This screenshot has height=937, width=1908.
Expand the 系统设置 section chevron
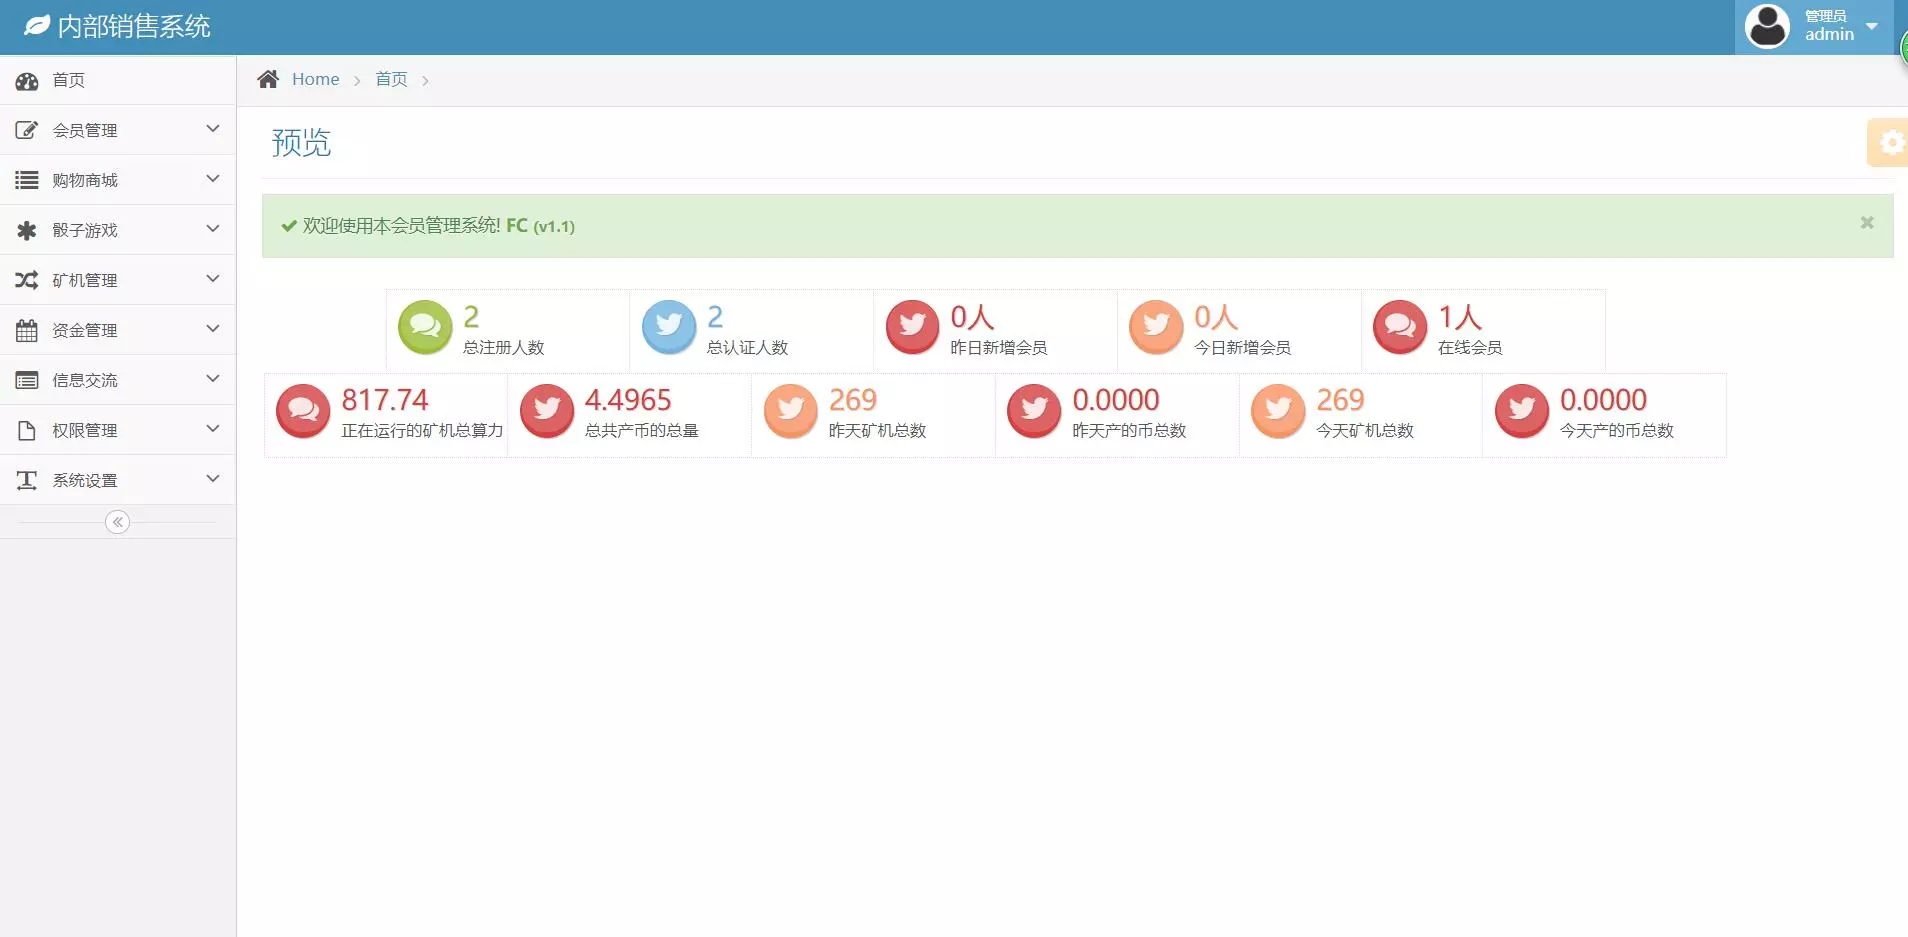[x=212, y=479]
